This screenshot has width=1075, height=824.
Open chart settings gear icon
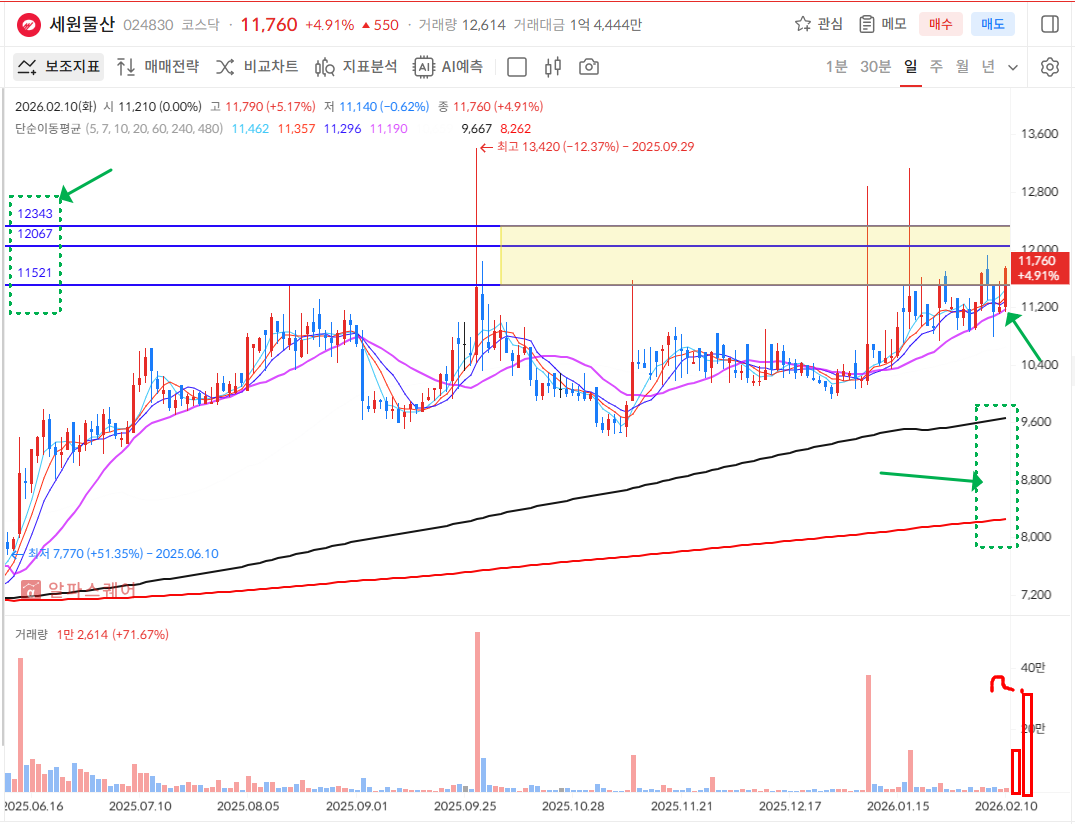point(1049,67)
